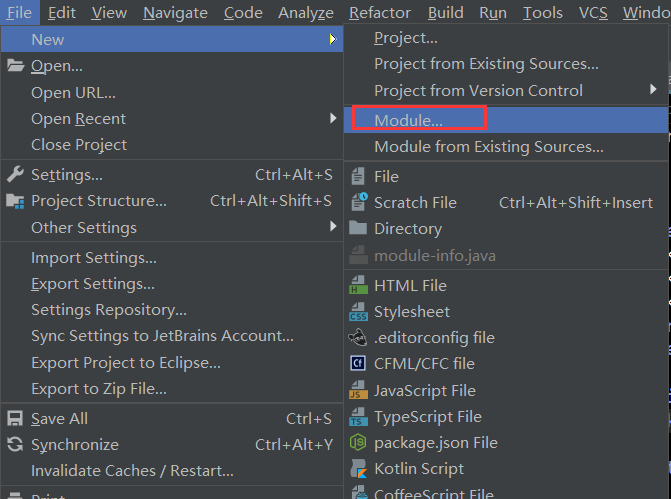Select Module... from New submenu
This screenshot has width=671, height=499.
(x=408, y=120)
